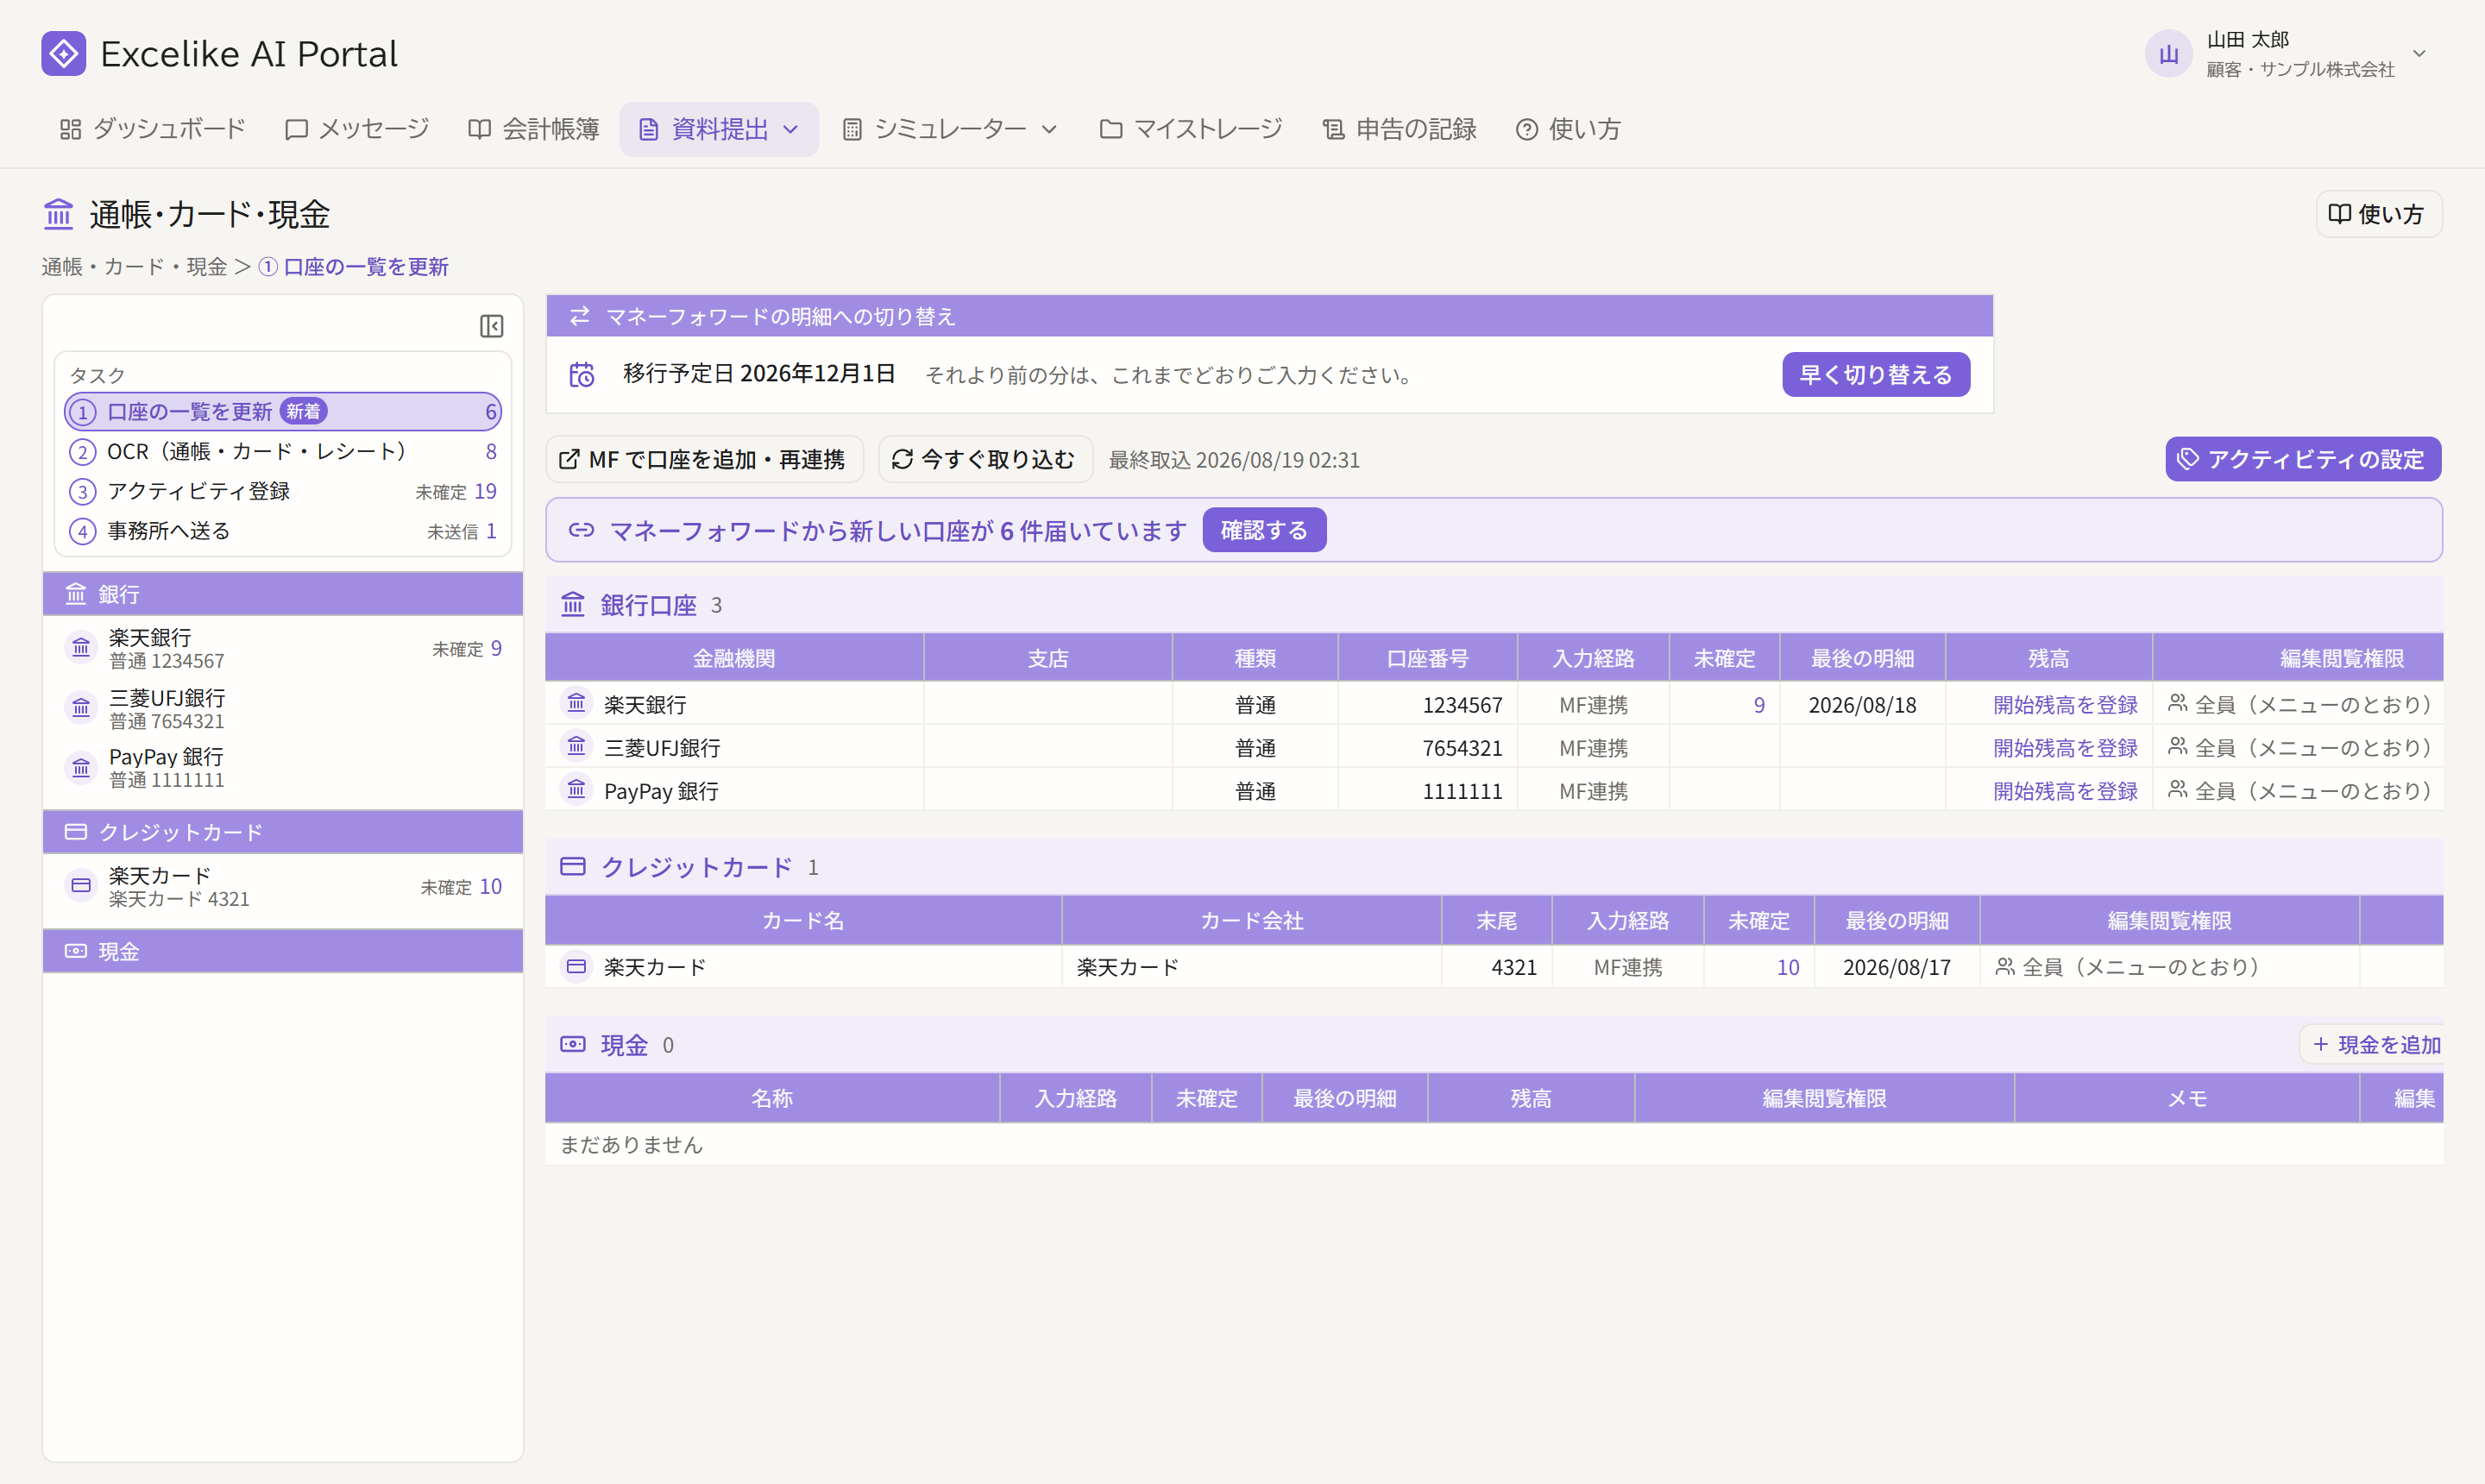Click 開始残高を登録 link for 楽天銀行
The width and height of the screenshot is (2485, 1484).
click(x=2065, y=704)
